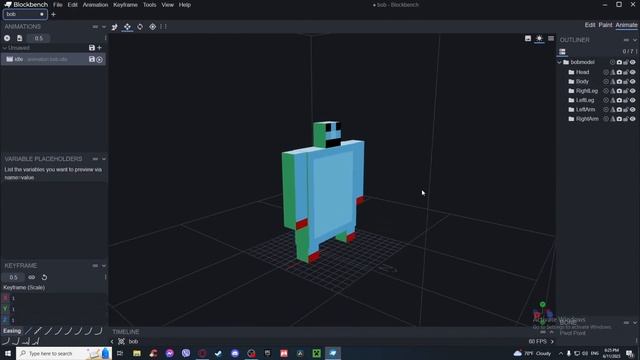Click the link icon in Keyframe panel
Image resolution: width=640 pixels, height=360 pixels.
31,277
